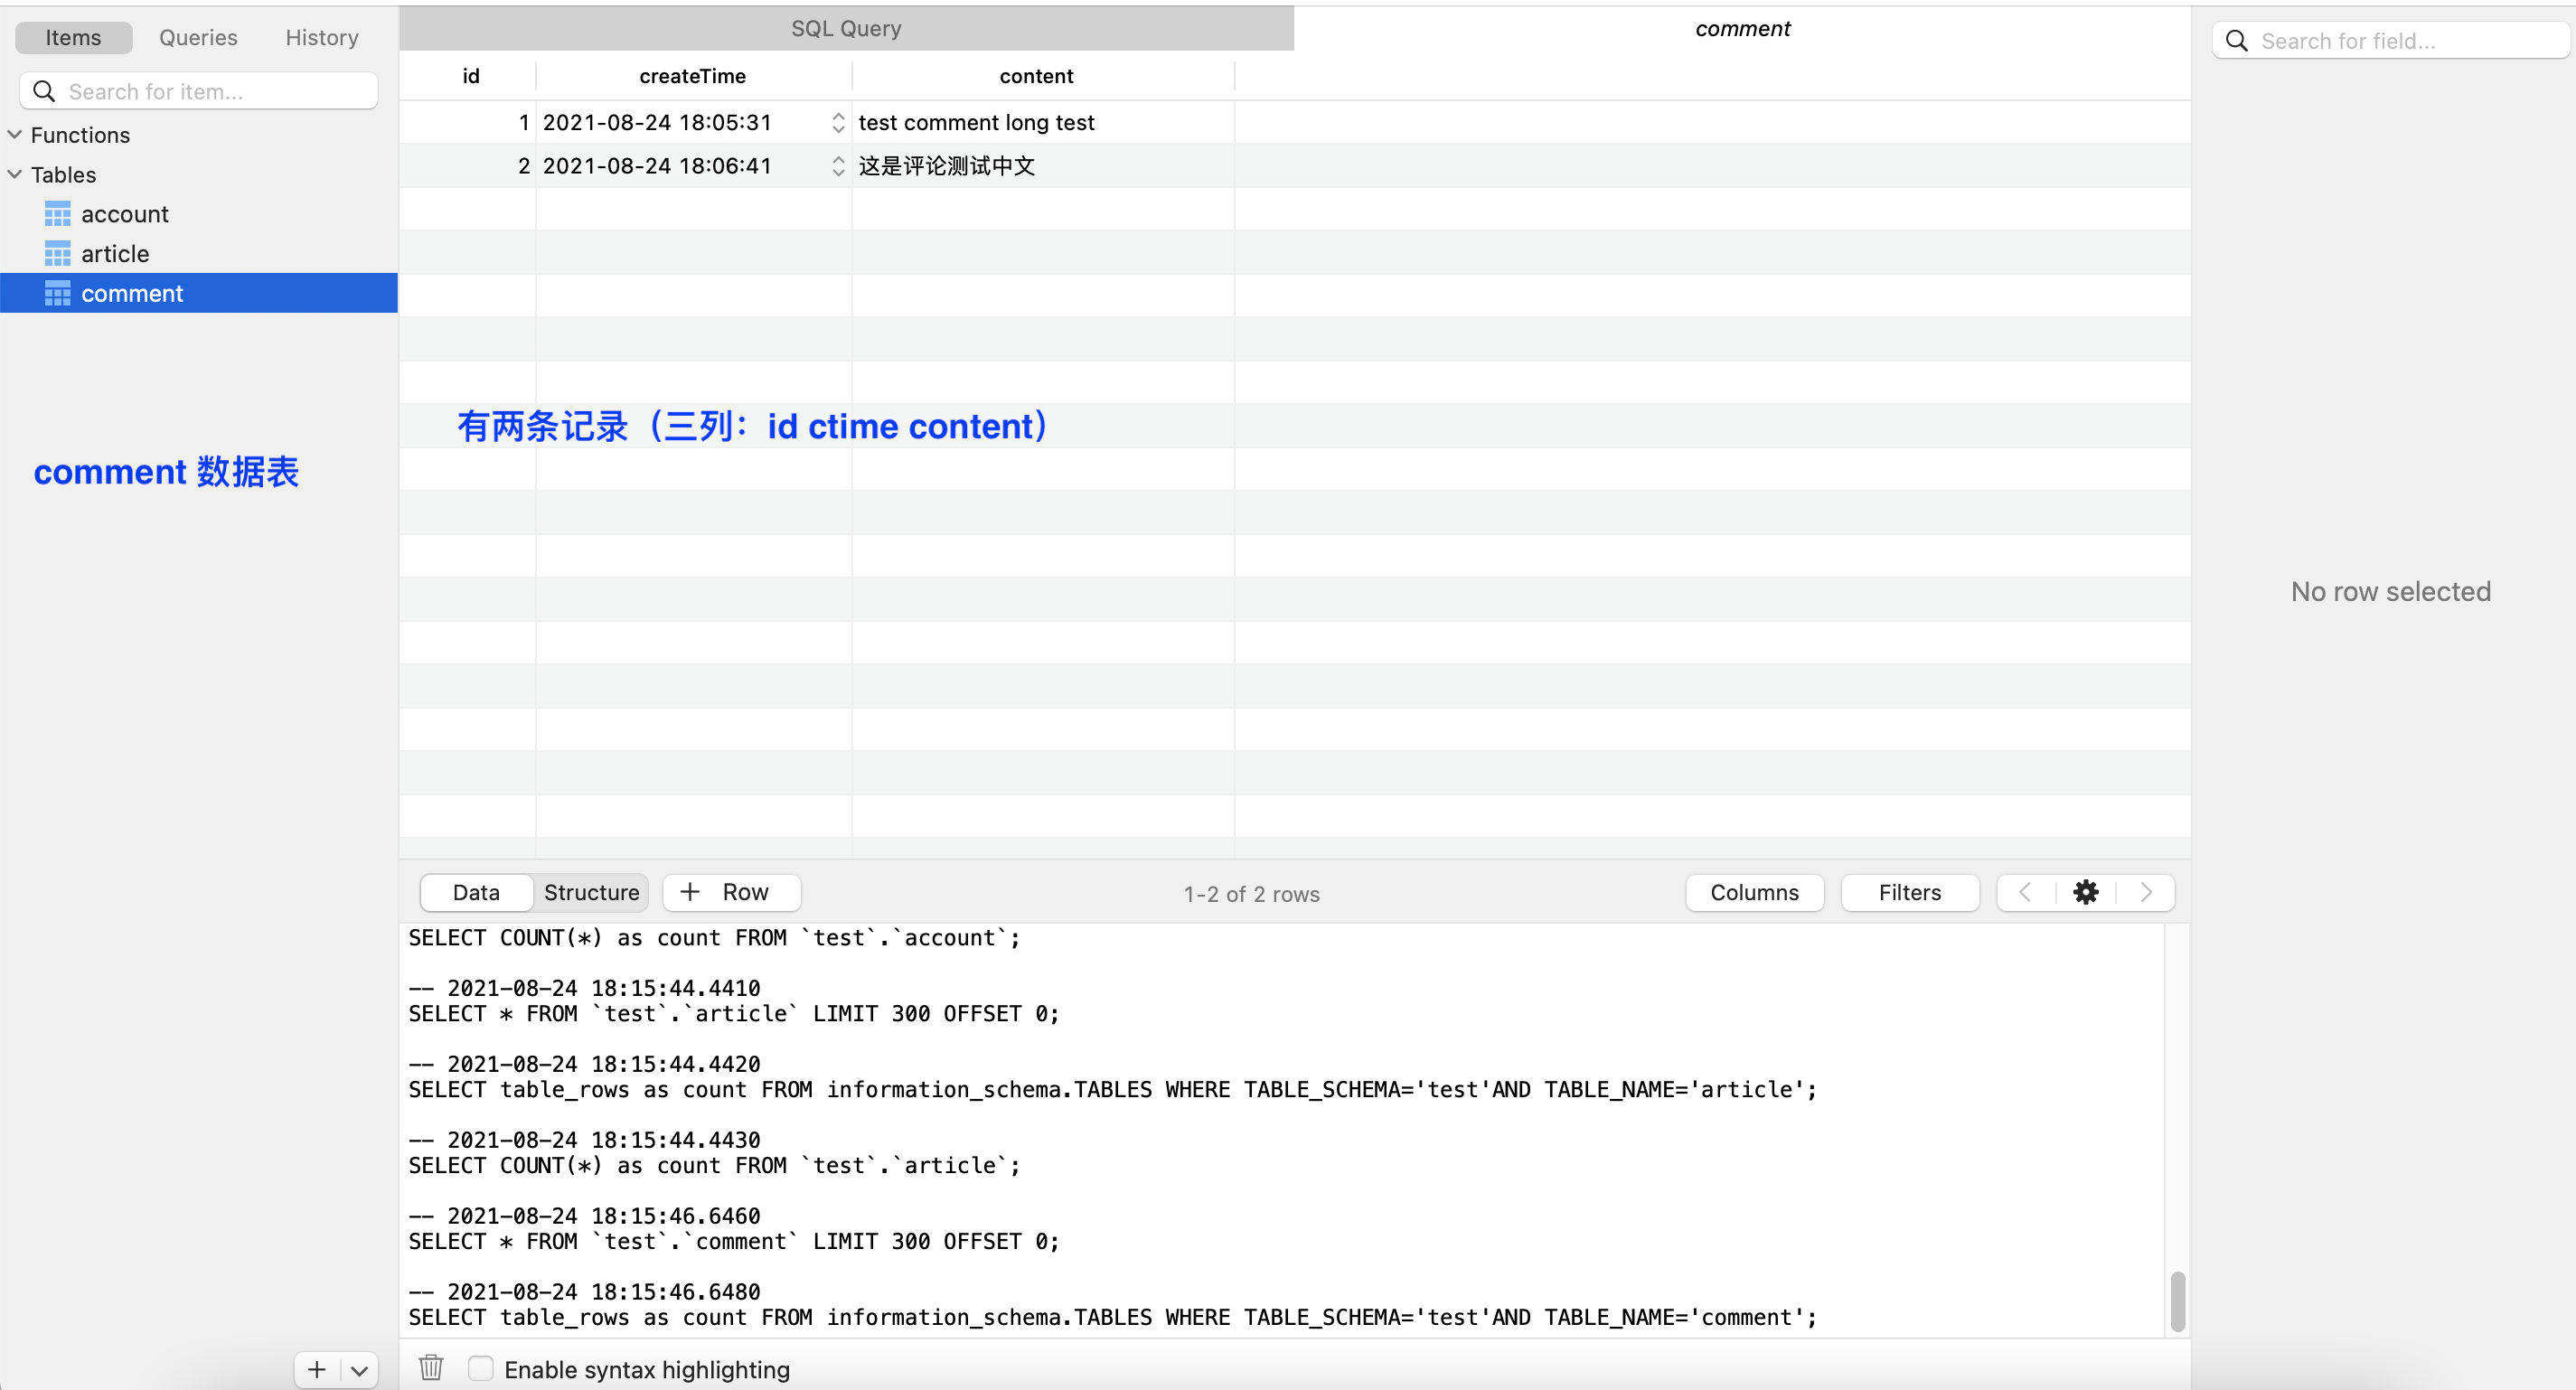Go to previous page with left arrow
Screen dimensions: 2576x1390
2025,892
